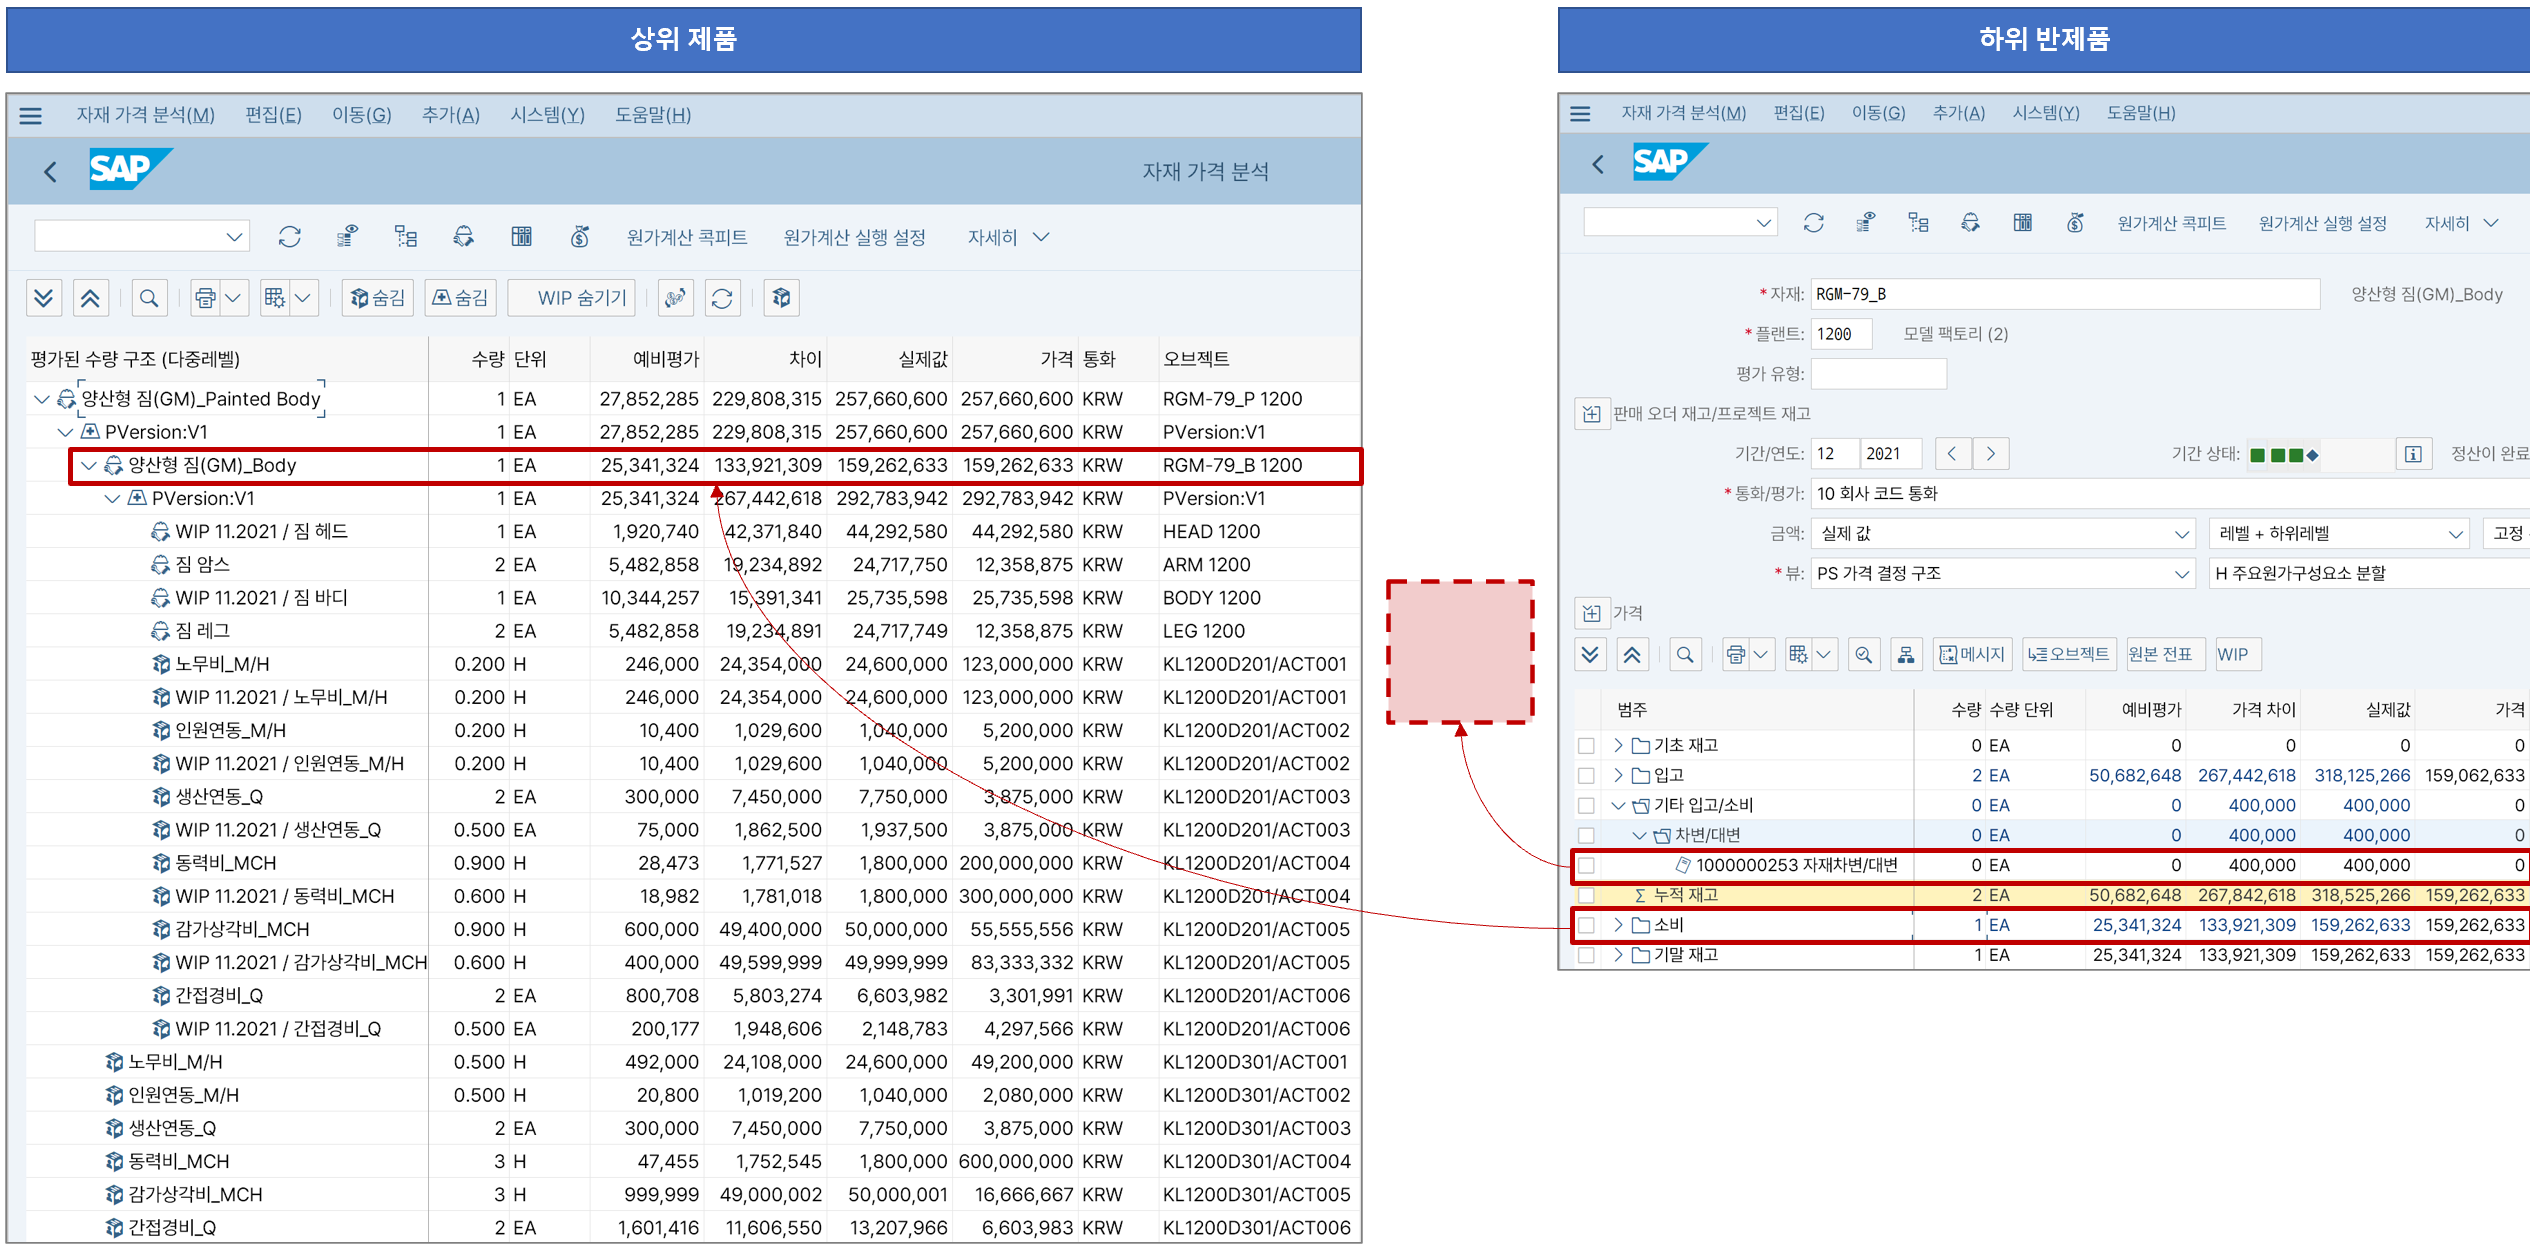The height and width of the screenshot is (1249, 2530).
Task: Collapse the 양산형 짐(GM)_Body tree node
Action: click(89, 465)
